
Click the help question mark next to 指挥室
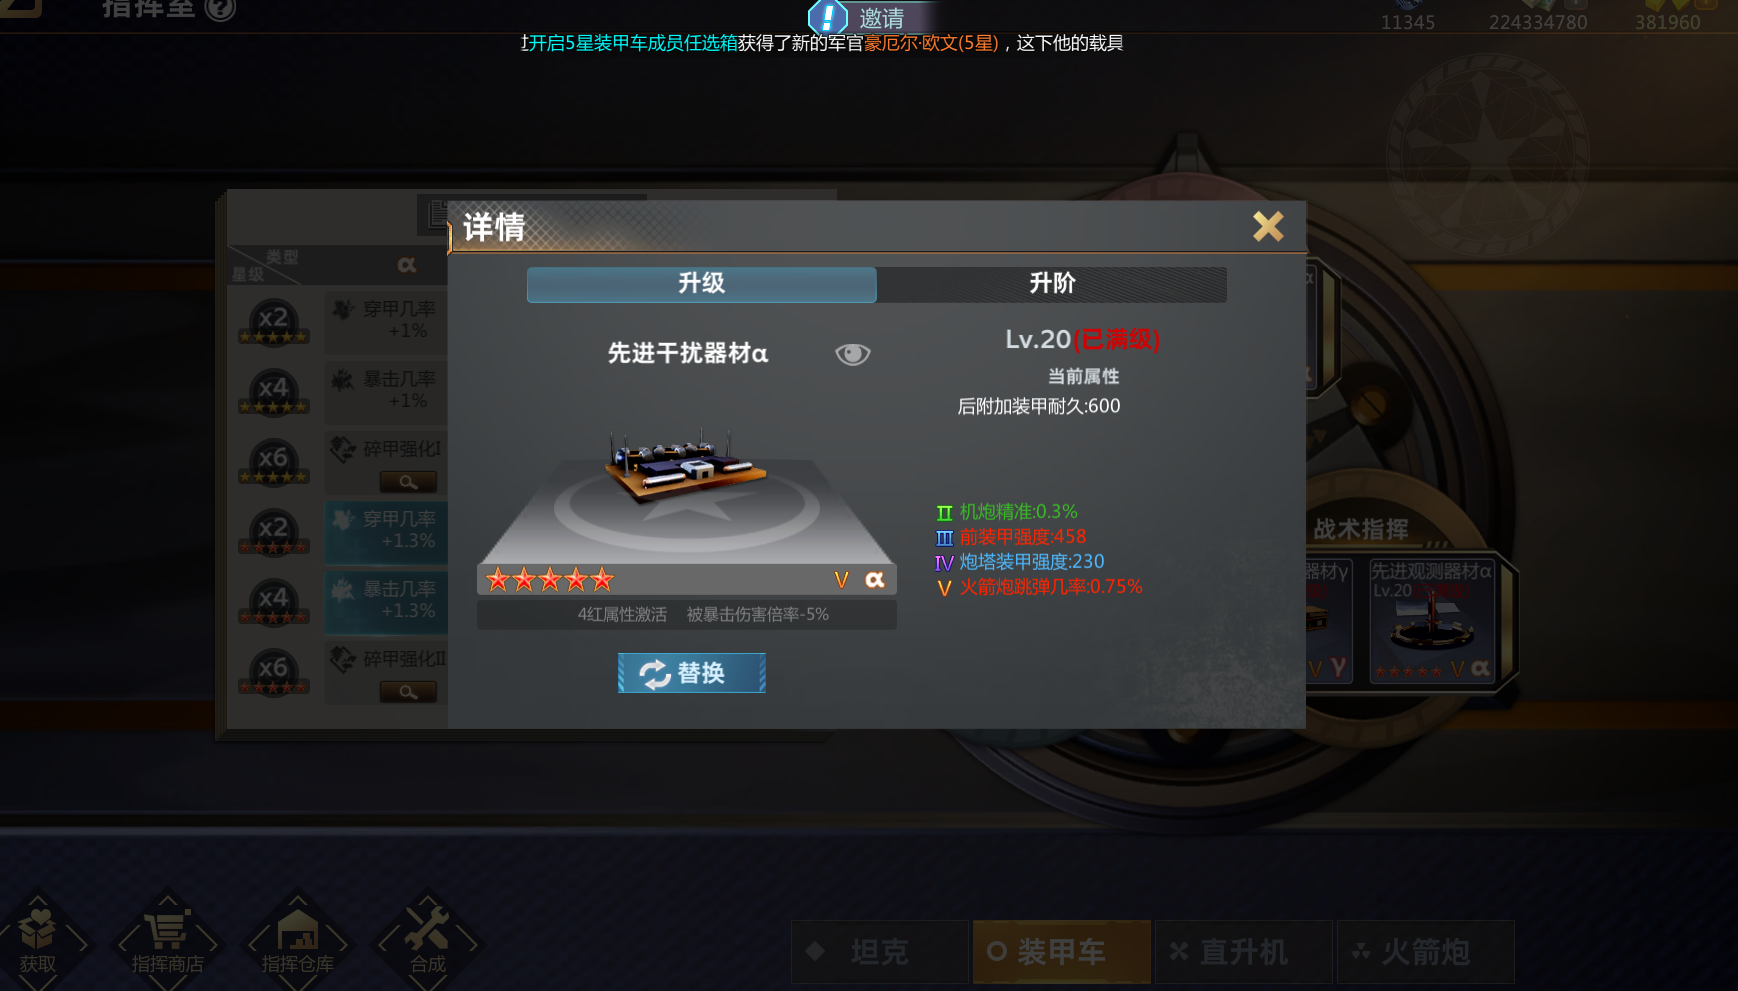(x=220, y=9)
